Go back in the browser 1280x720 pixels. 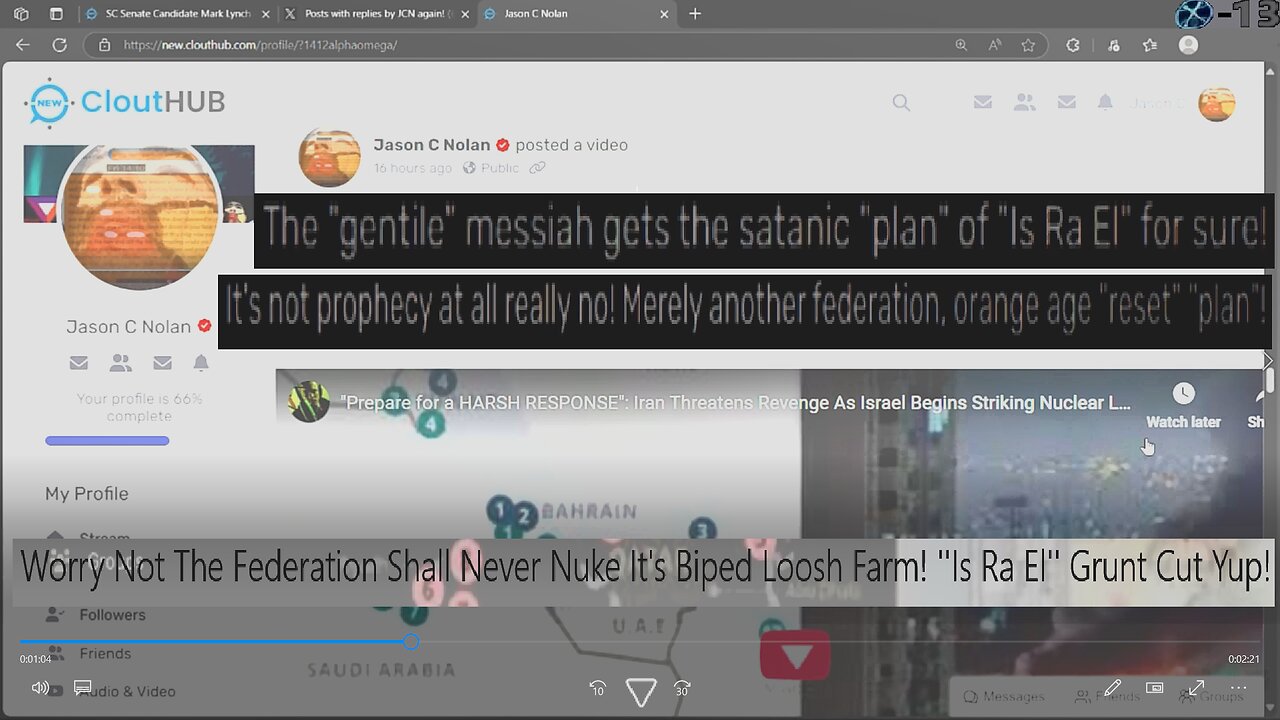tap(23, 45)
